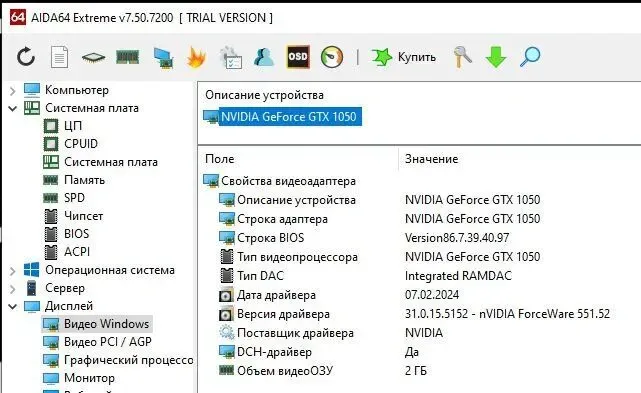Select Операционная система in the tree
Image resolution: width=641 pixels, height=393 pixels.
[x=110, y=270]
